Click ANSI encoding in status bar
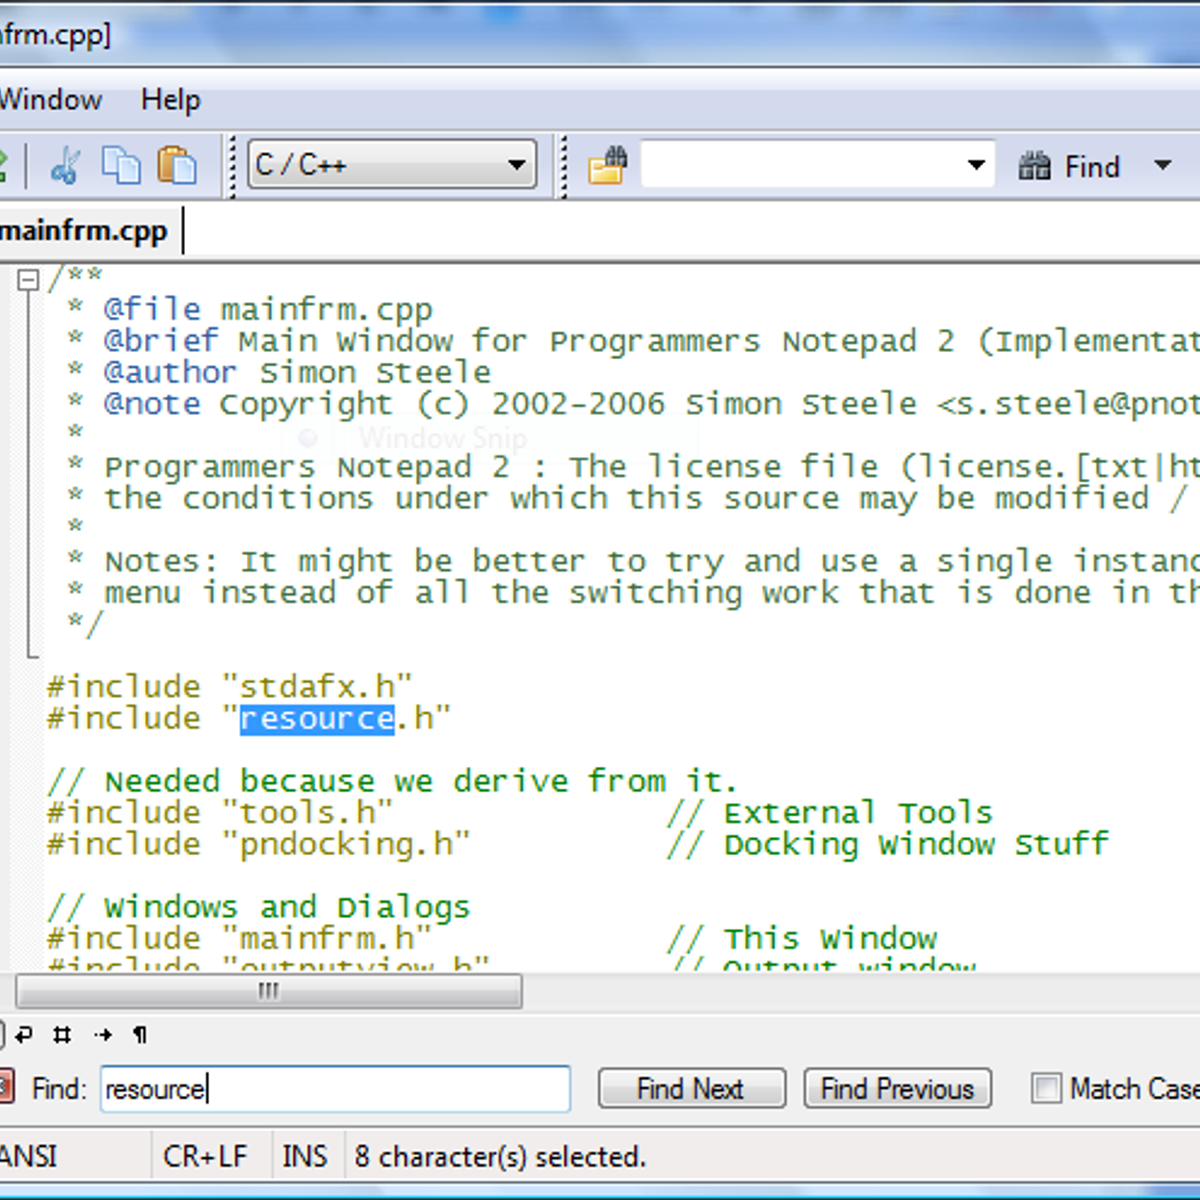The image size is (1200, 1200). (28, 1157)
